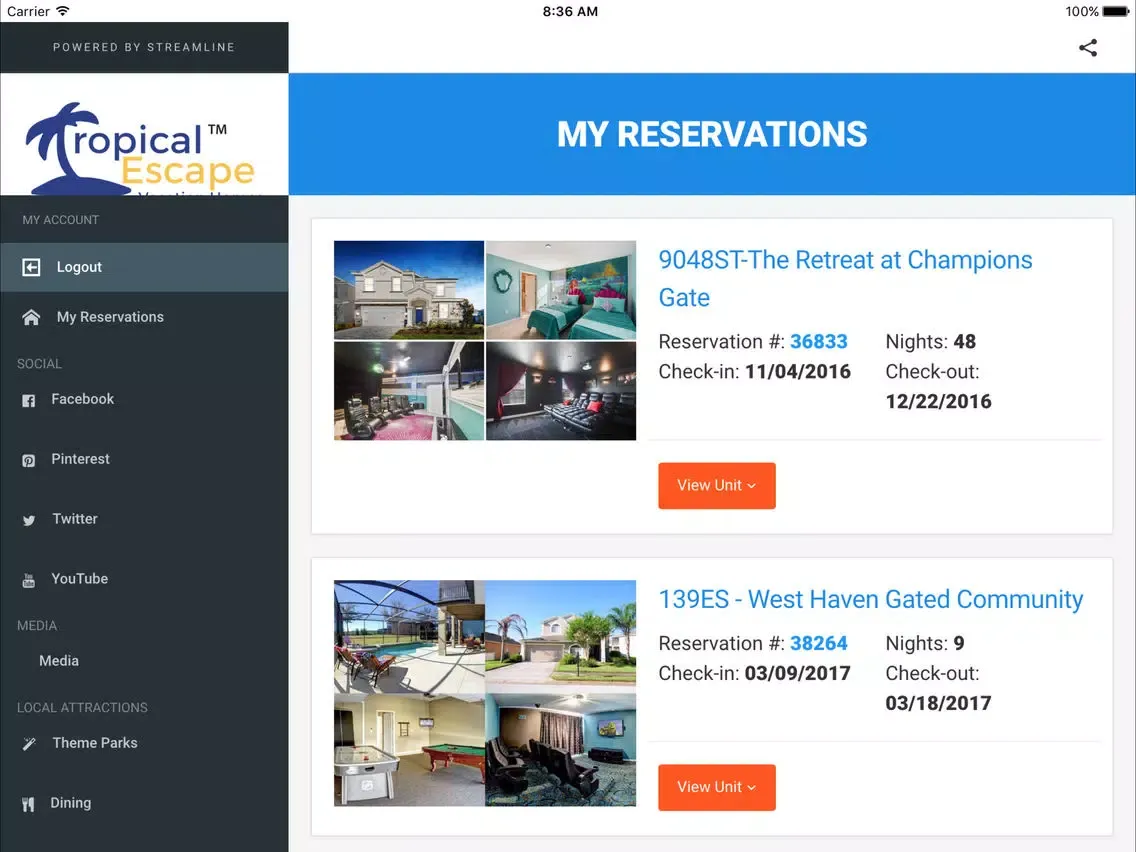Open the teal bedroom photo of 9048ST
Viewport: 1136px width, 852px height.
(561, 290)
